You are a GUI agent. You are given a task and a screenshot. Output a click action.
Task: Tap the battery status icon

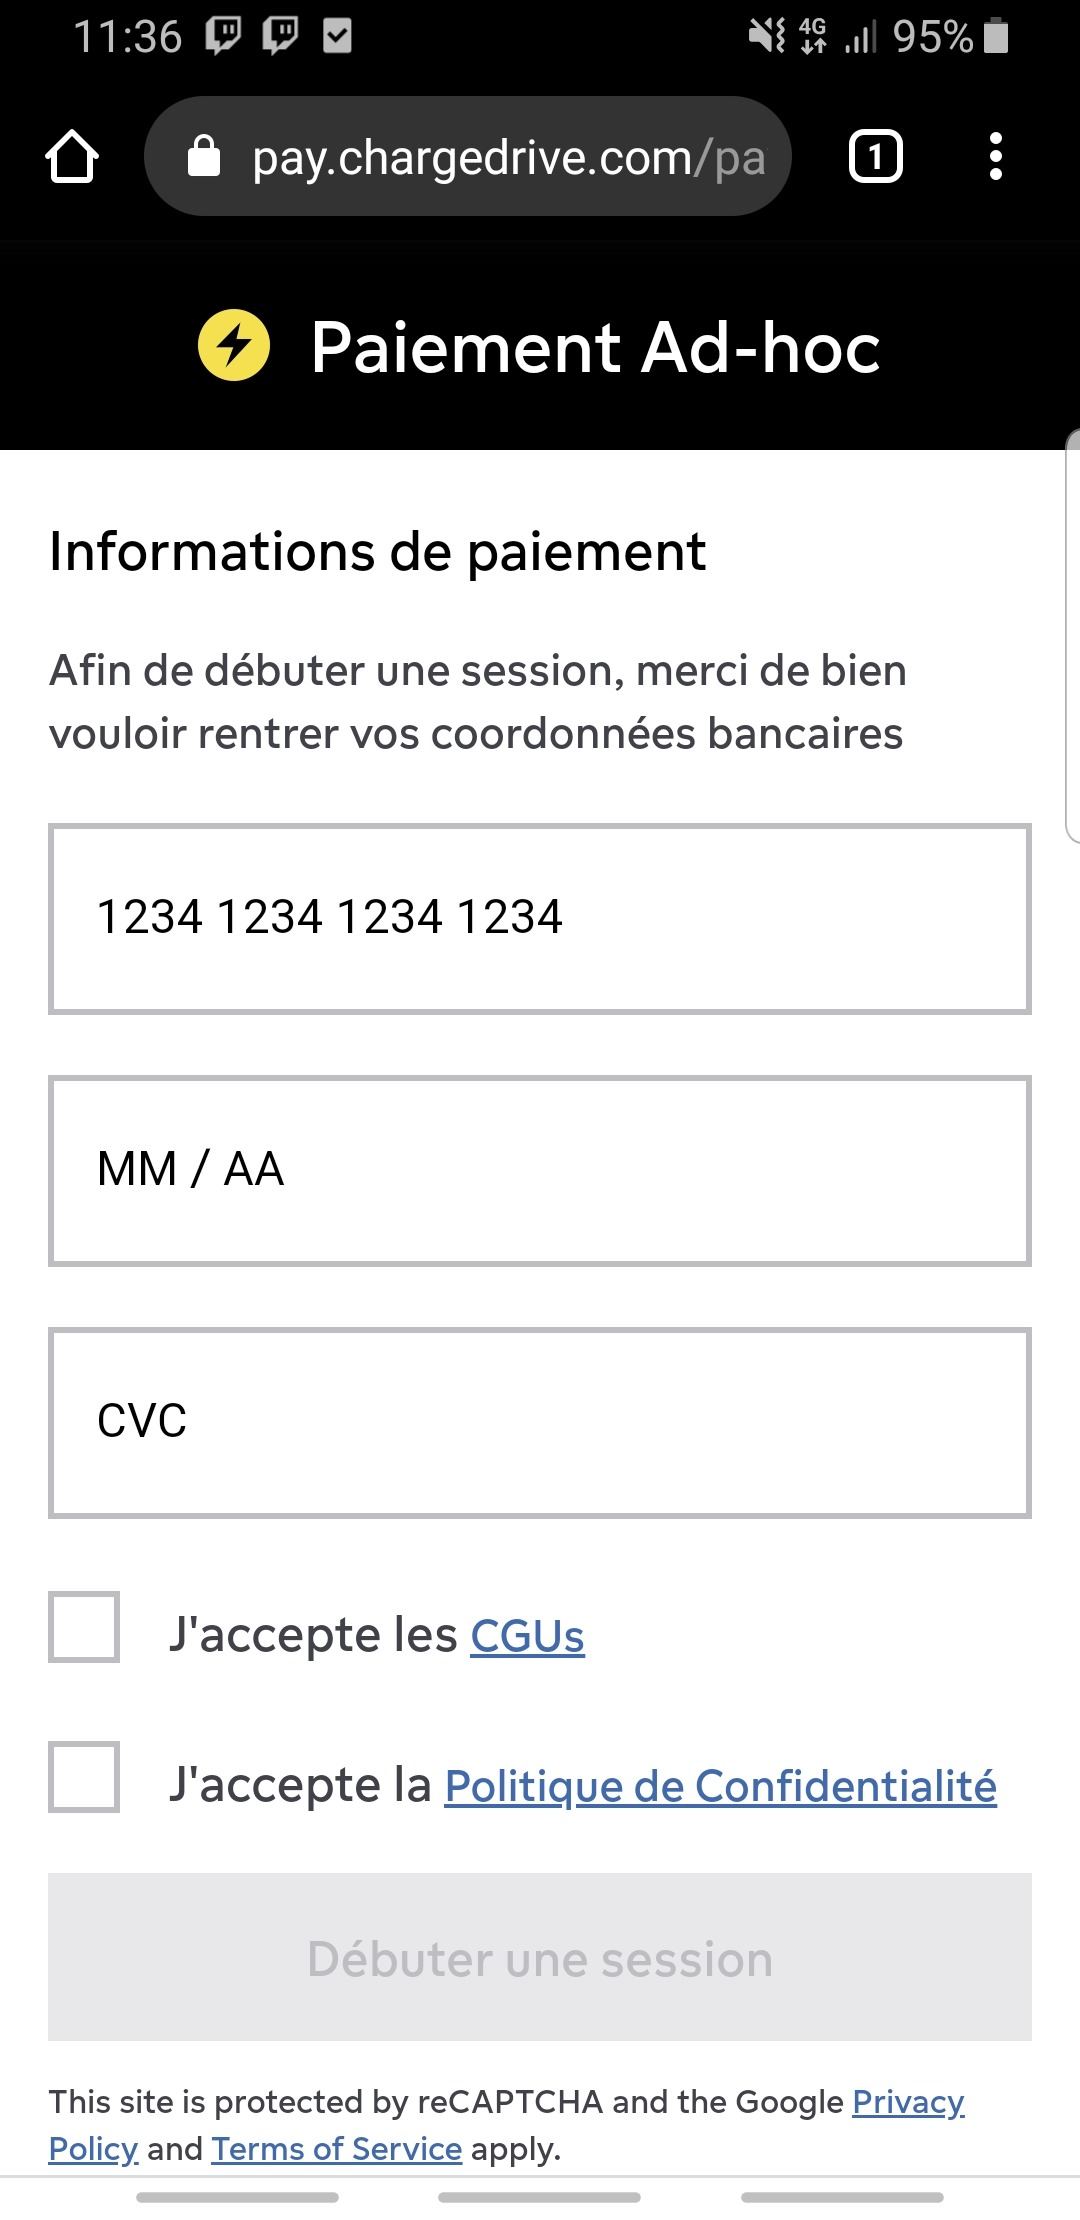(x=996, y=37)
